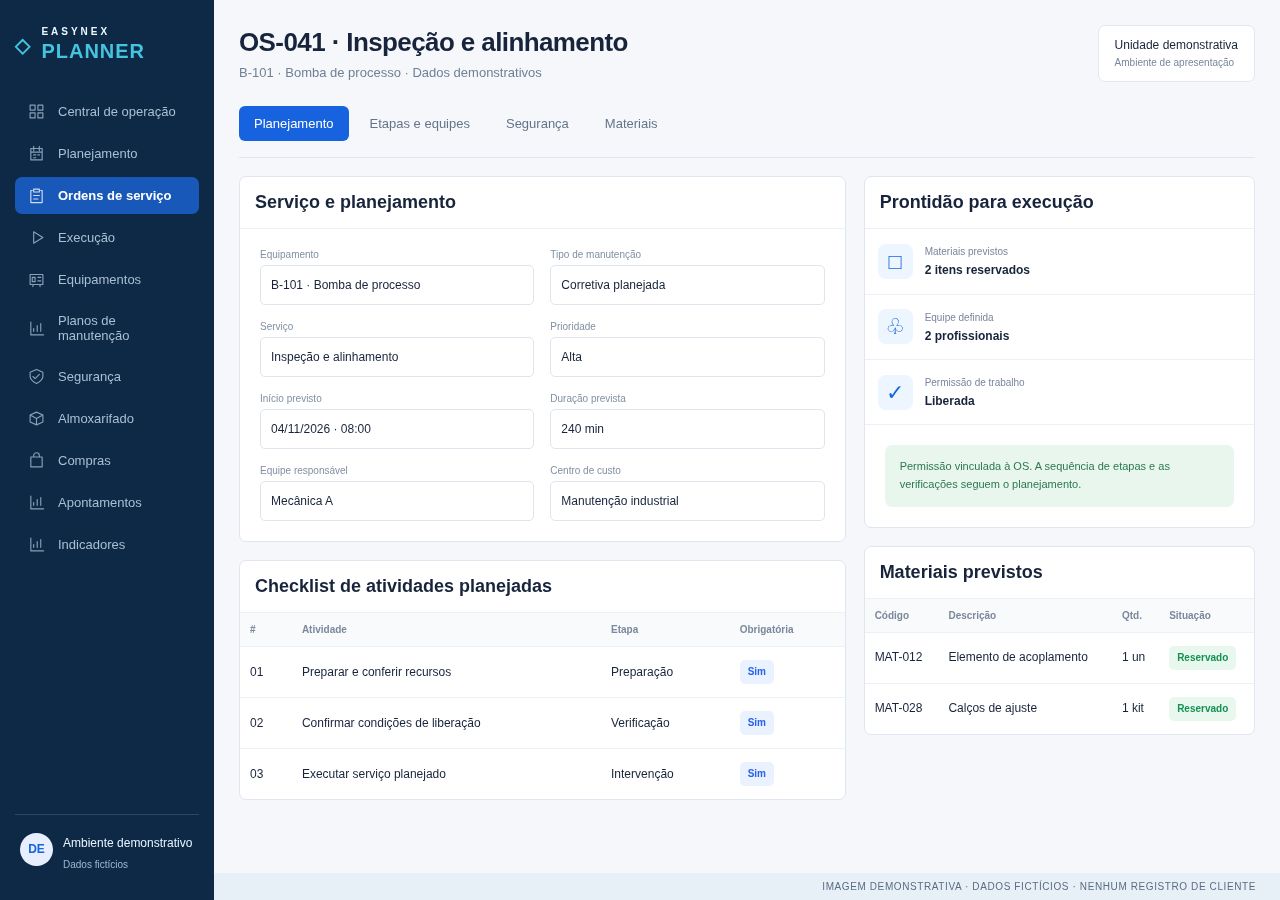Open the Etapas e equipes tab
1280x900 pixels.
point(420,123)
